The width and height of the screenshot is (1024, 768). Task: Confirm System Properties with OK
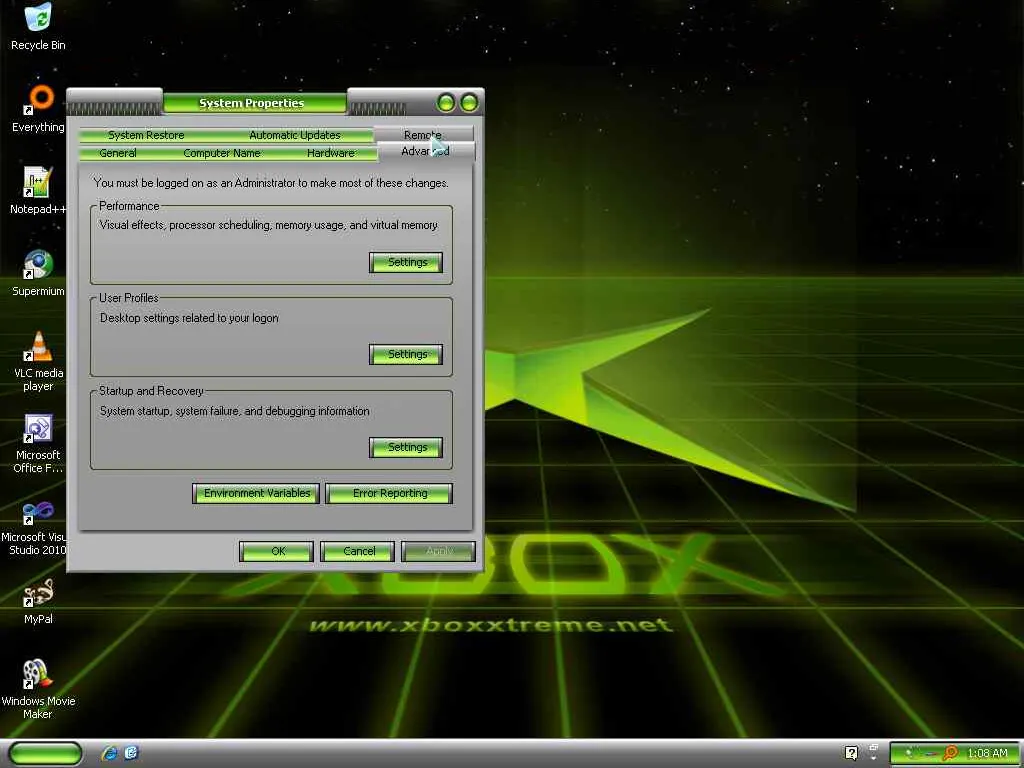[277, 551]
